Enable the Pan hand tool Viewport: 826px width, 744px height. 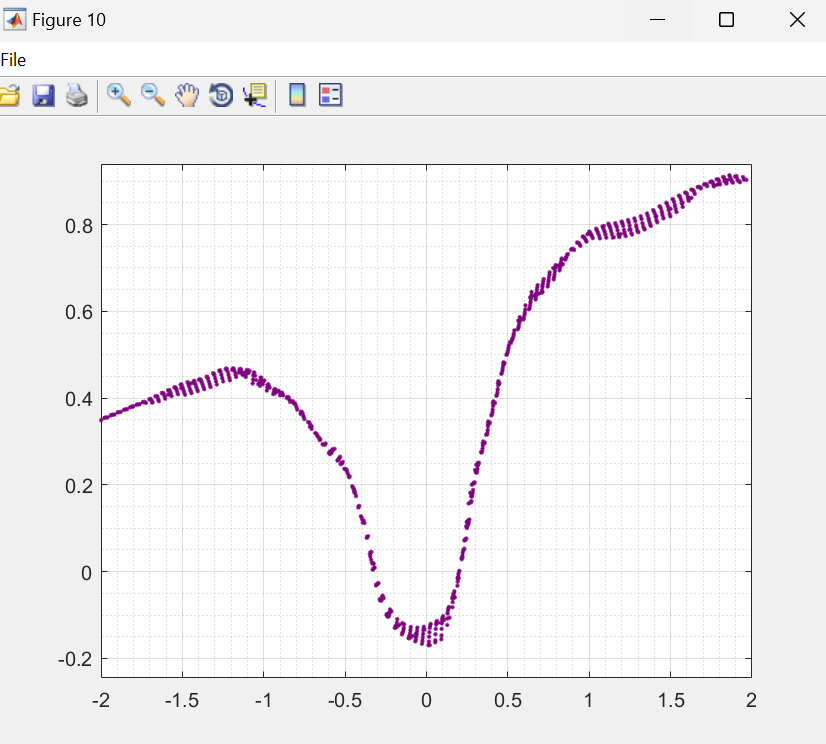point(187,96)
